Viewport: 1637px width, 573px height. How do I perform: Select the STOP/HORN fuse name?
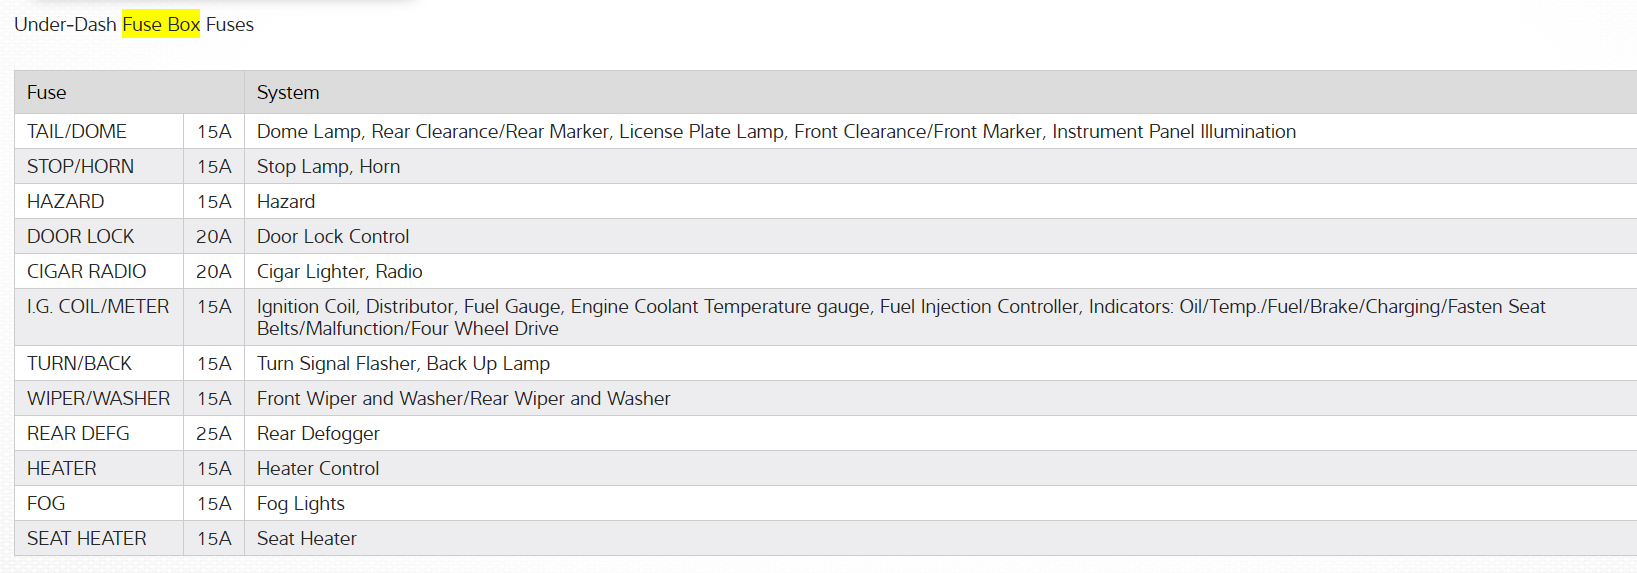coord(80,166)
